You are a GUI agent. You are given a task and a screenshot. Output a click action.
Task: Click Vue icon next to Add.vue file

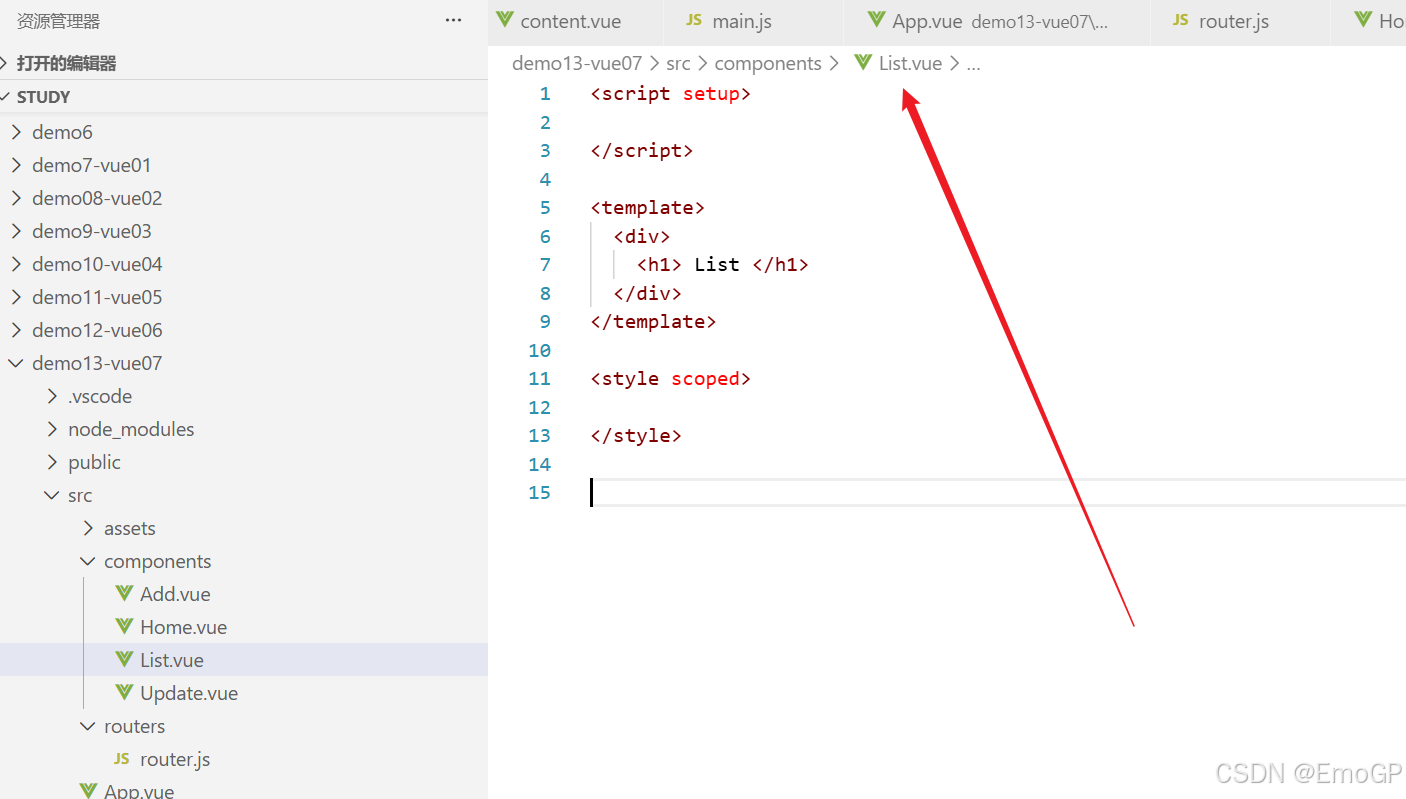pyautogui.click(x=124, y=593)
